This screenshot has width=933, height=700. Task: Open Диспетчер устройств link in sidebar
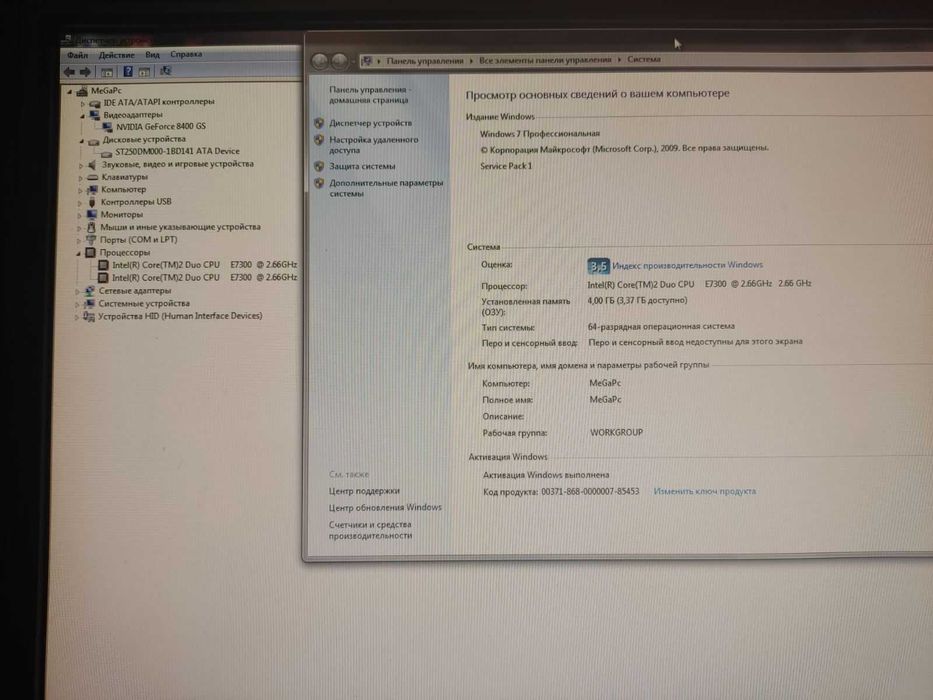(370, 123)
